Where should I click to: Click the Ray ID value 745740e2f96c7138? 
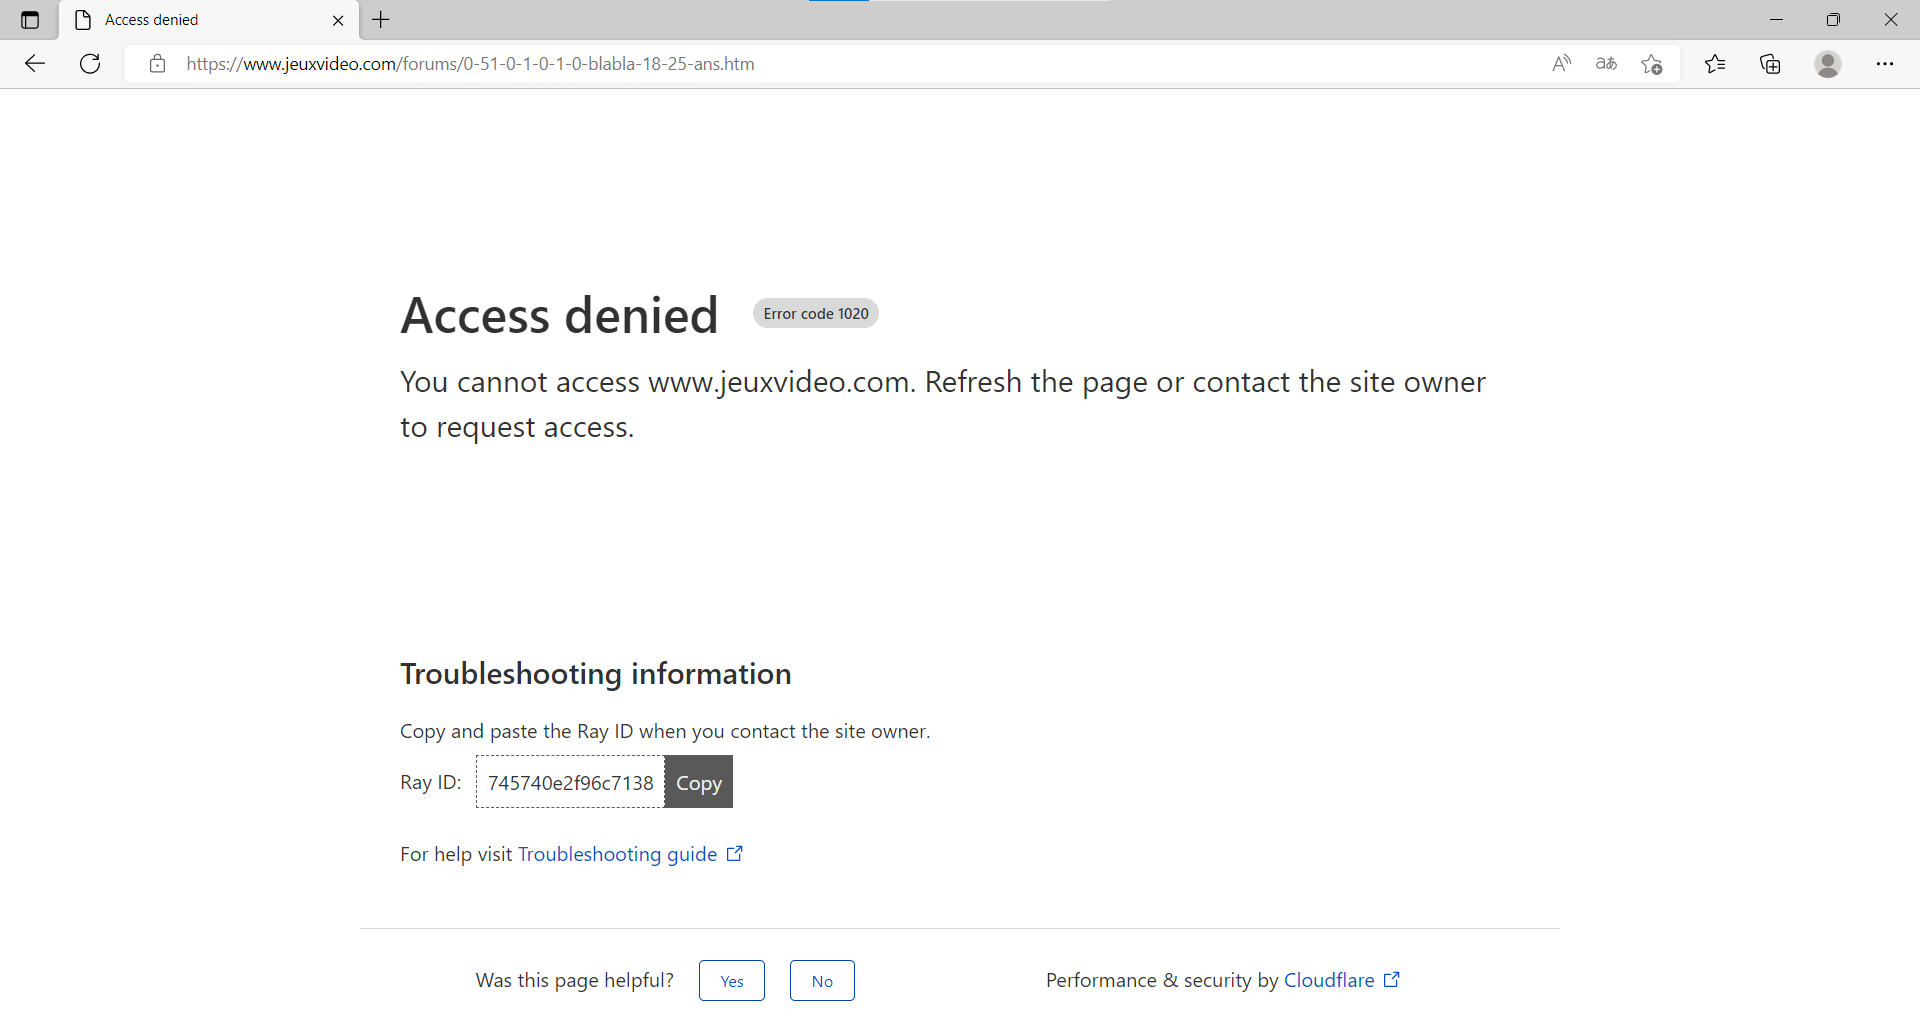(570, 782)
